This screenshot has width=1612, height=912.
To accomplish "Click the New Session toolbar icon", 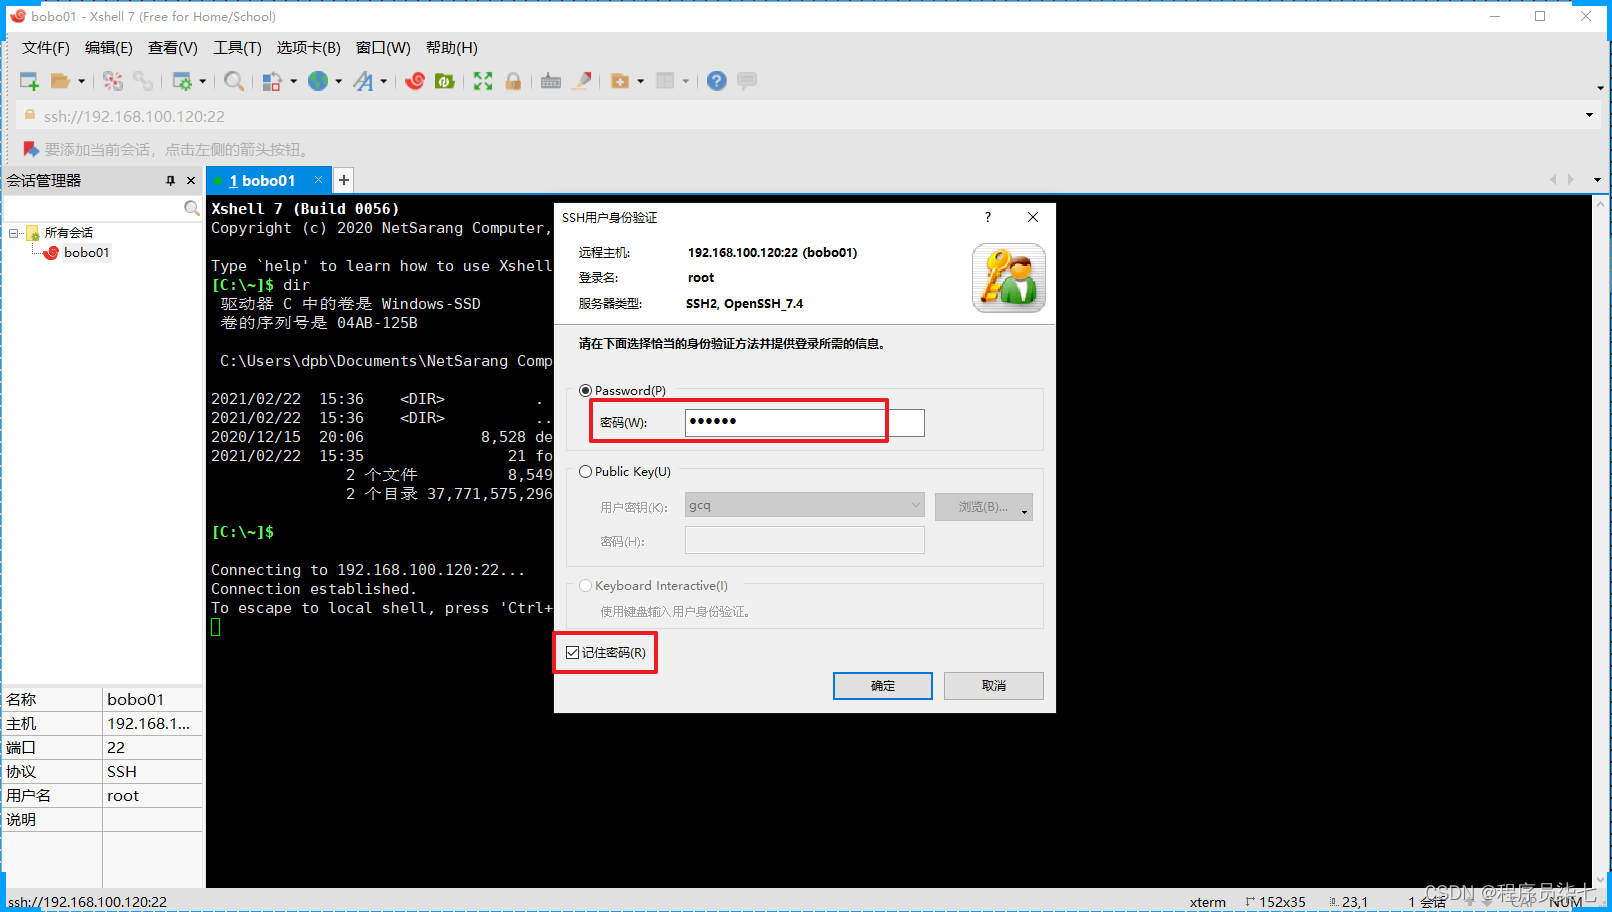I will pos(29,81).
